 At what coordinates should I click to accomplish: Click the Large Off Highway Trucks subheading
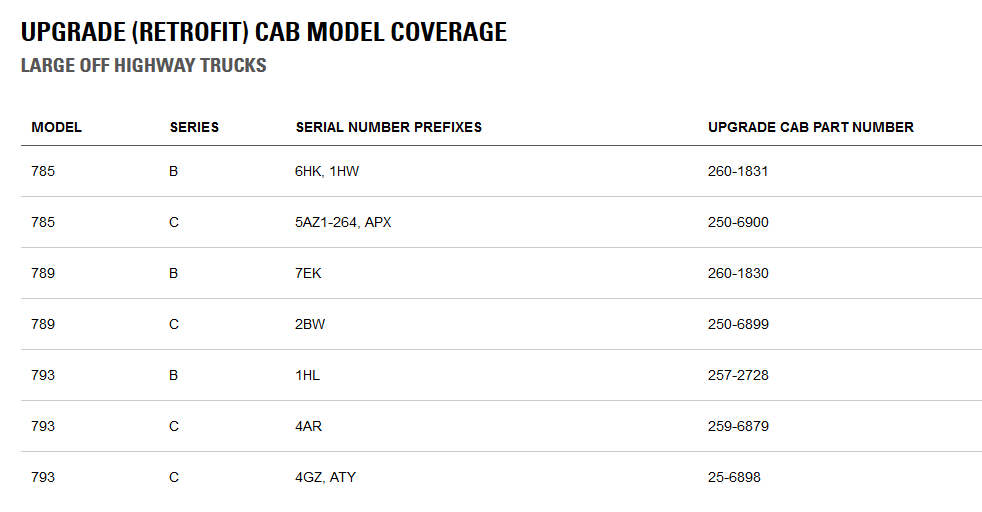[x=144, y=66]
